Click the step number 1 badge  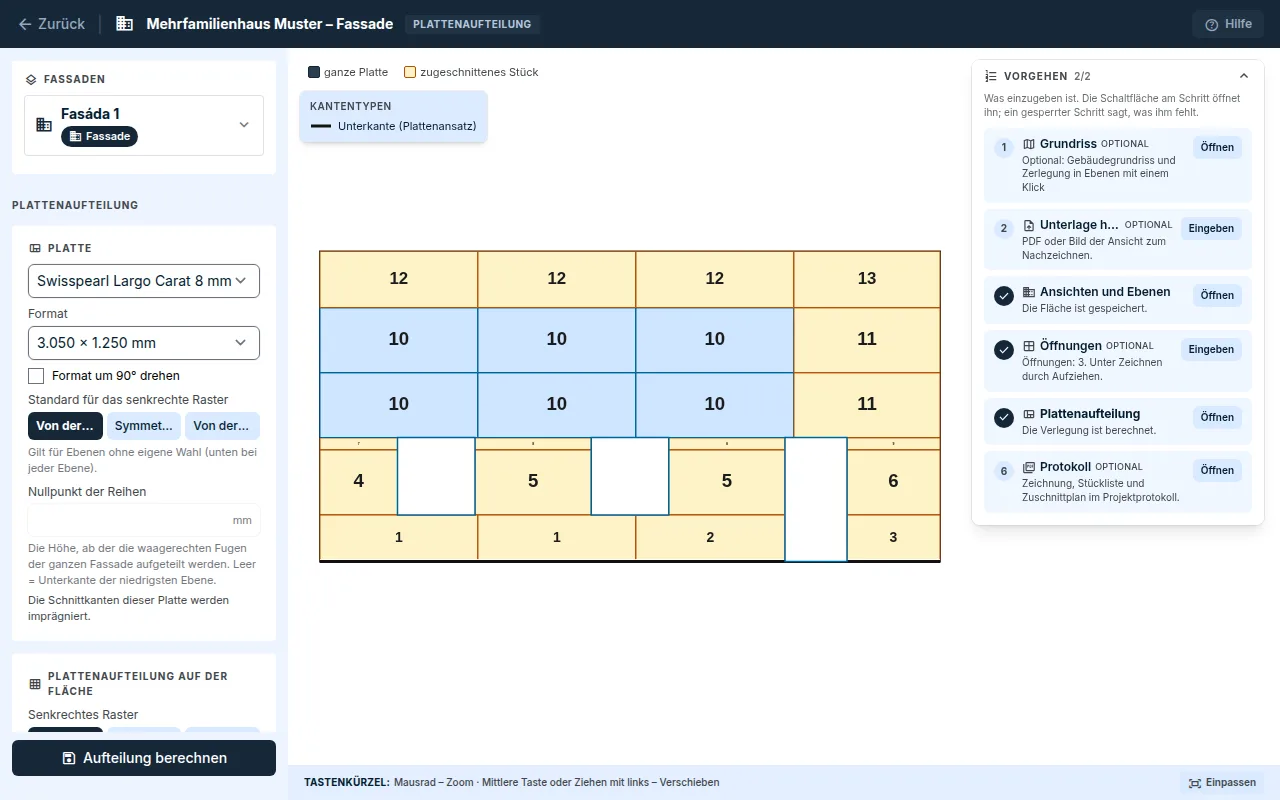[1004, 148]
